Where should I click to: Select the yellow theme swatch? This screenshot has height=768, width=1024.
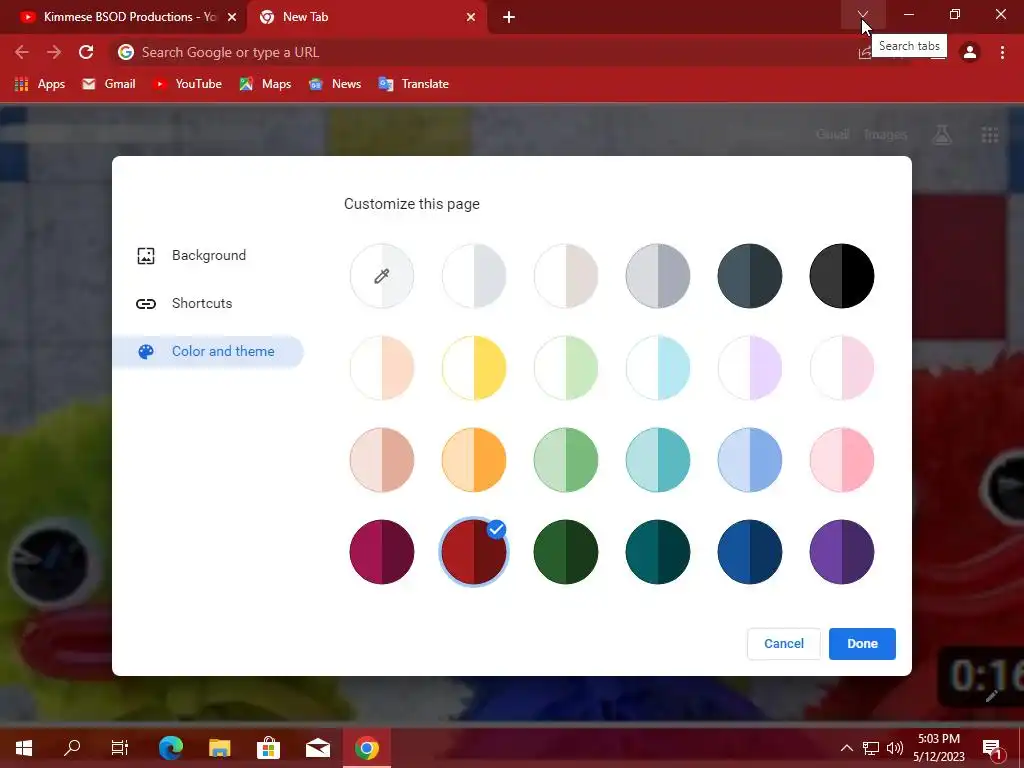tap(473, 368)
